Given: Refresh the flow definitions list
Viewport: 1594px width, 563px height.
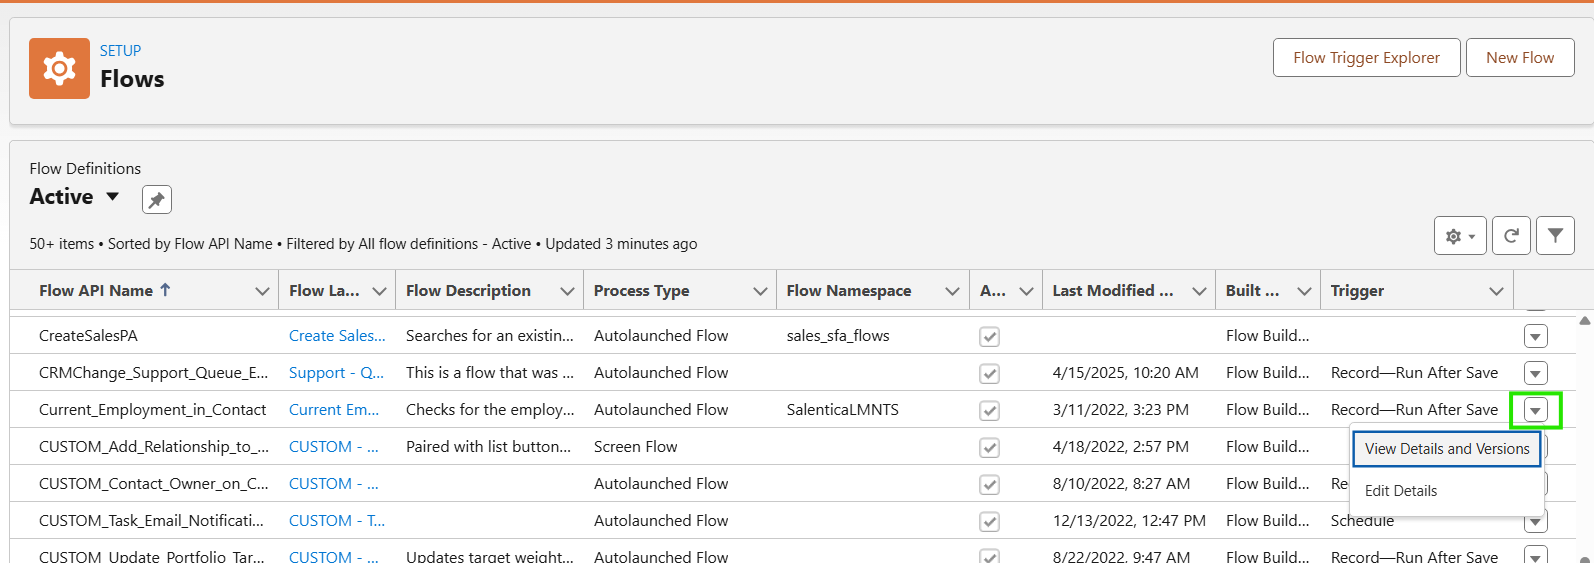Looking at the screenshot, I should (x=1511, y=236).
